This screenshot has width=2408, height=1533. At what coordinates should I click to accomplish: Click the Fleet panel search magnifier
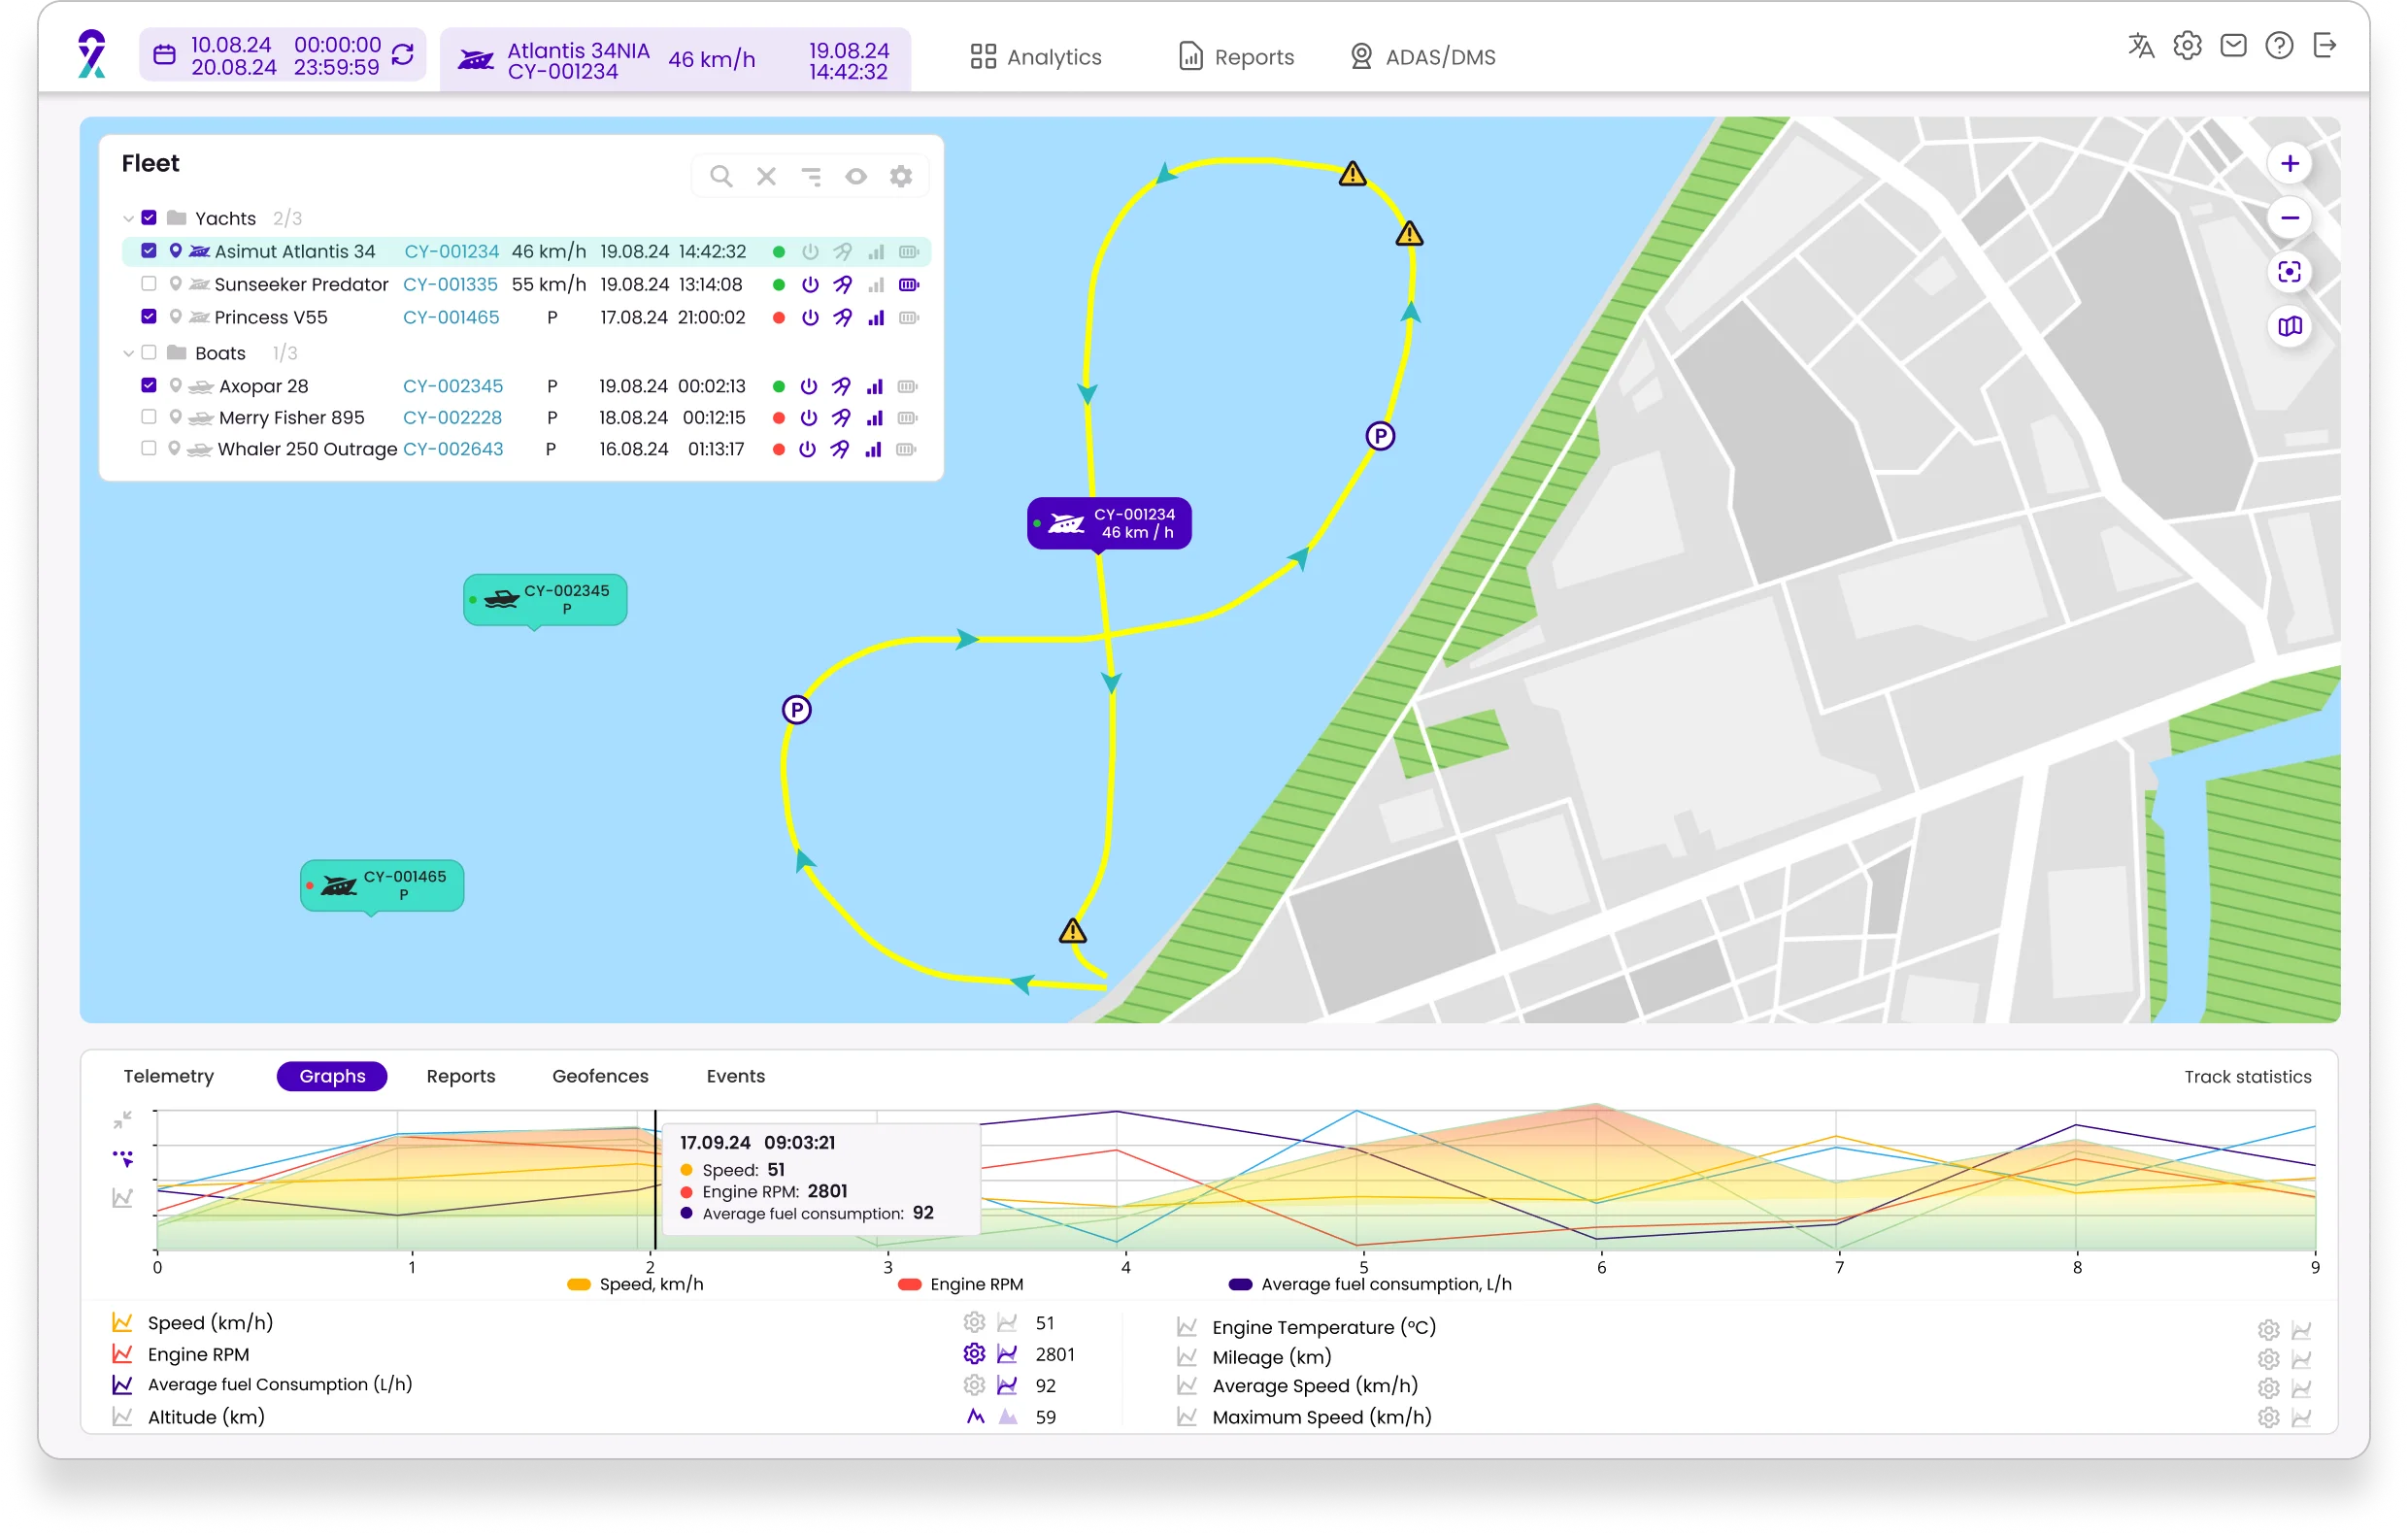point(720,177)
